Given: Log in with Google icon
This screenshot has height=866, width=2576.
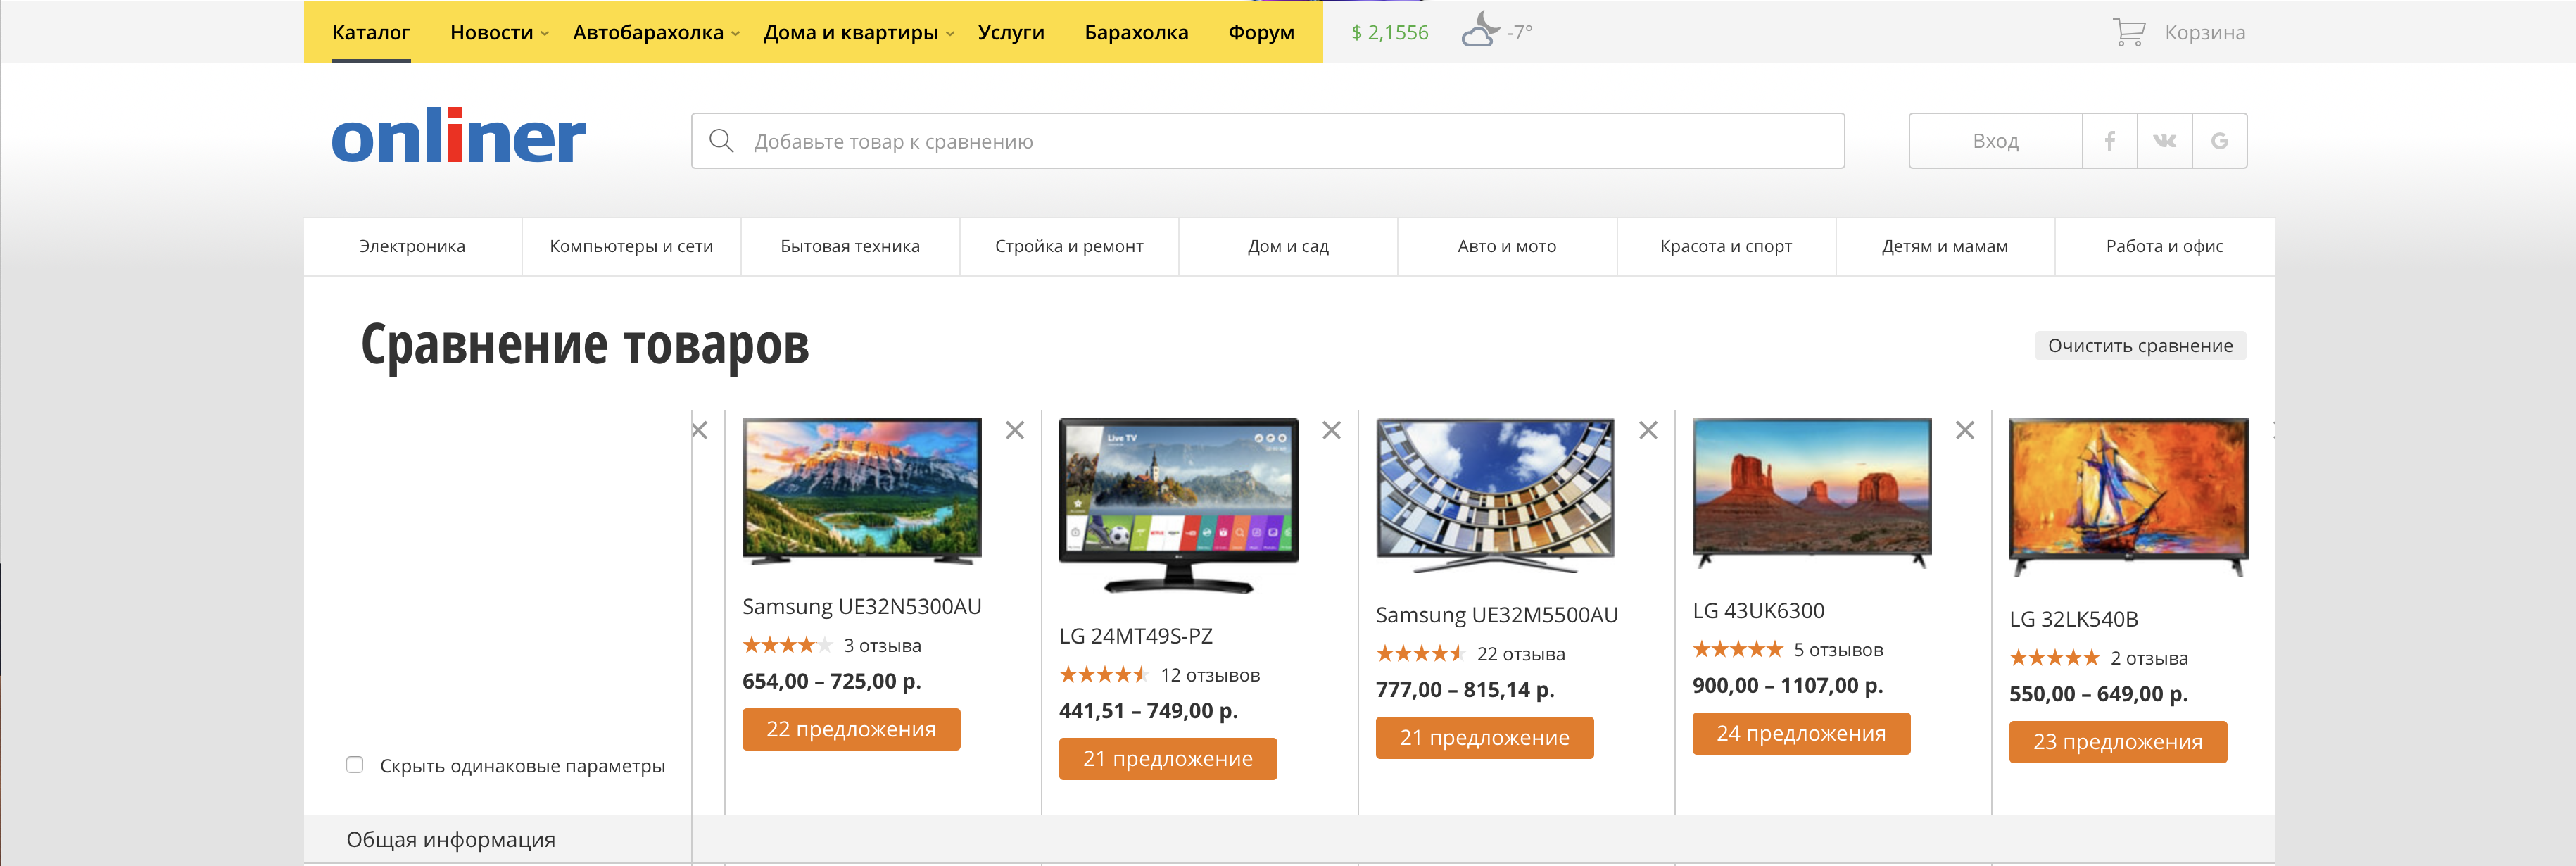Looking at the screenshot, I should click(x=2219, y=141).
